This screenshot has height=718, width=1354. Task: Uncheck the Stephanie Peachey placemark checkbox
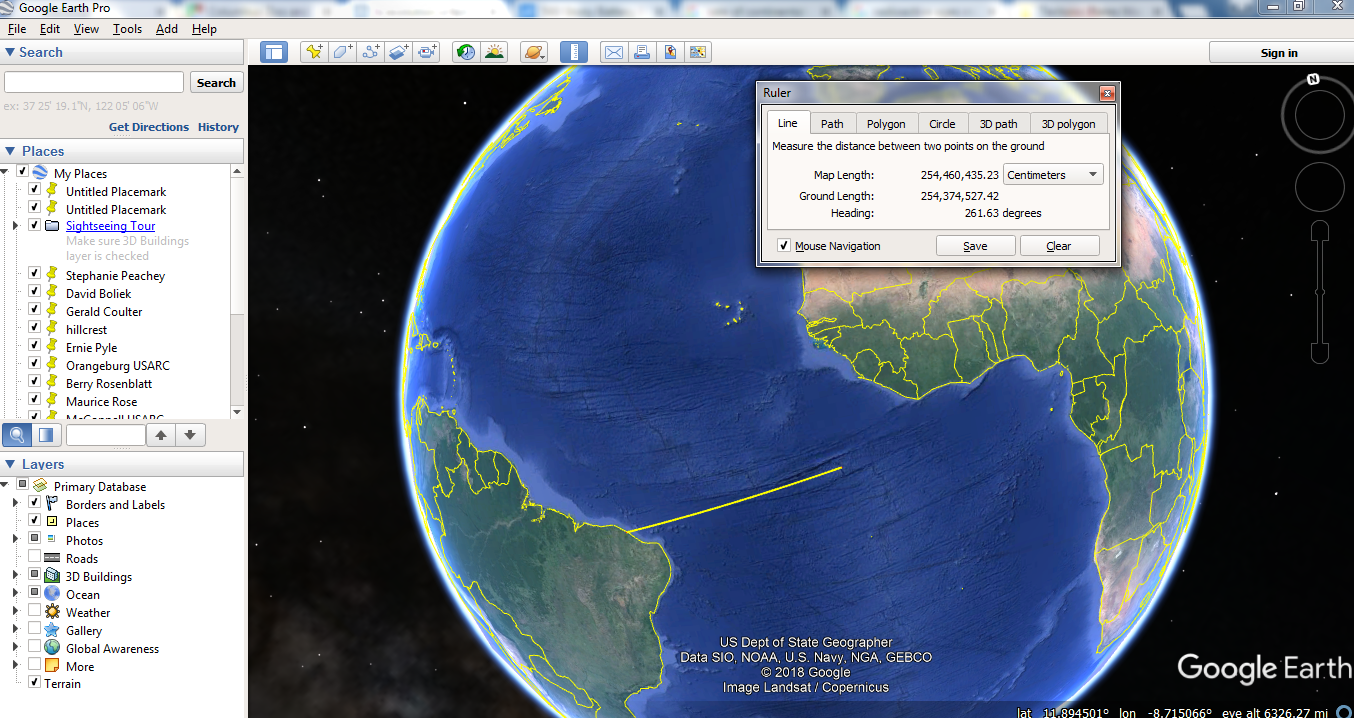(x=35, y=275)
